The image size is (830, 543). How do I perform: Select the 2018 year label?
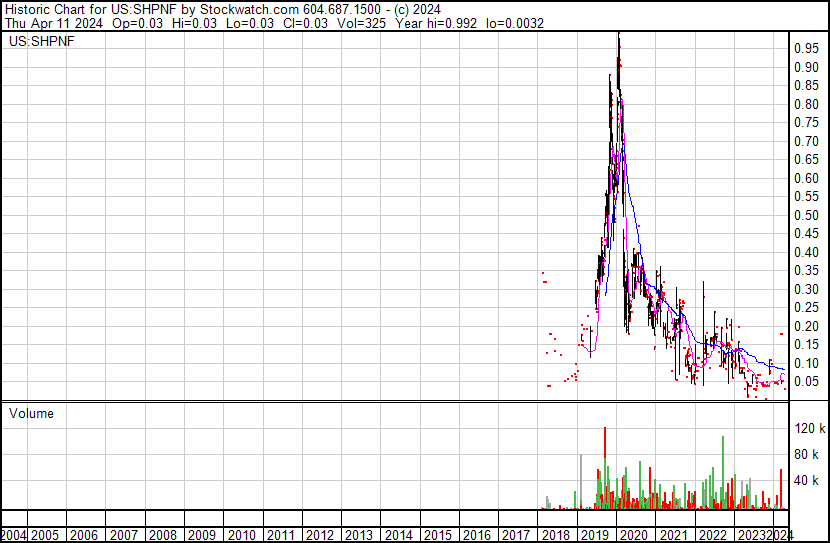pyautogui.click(x=556, y=535)
